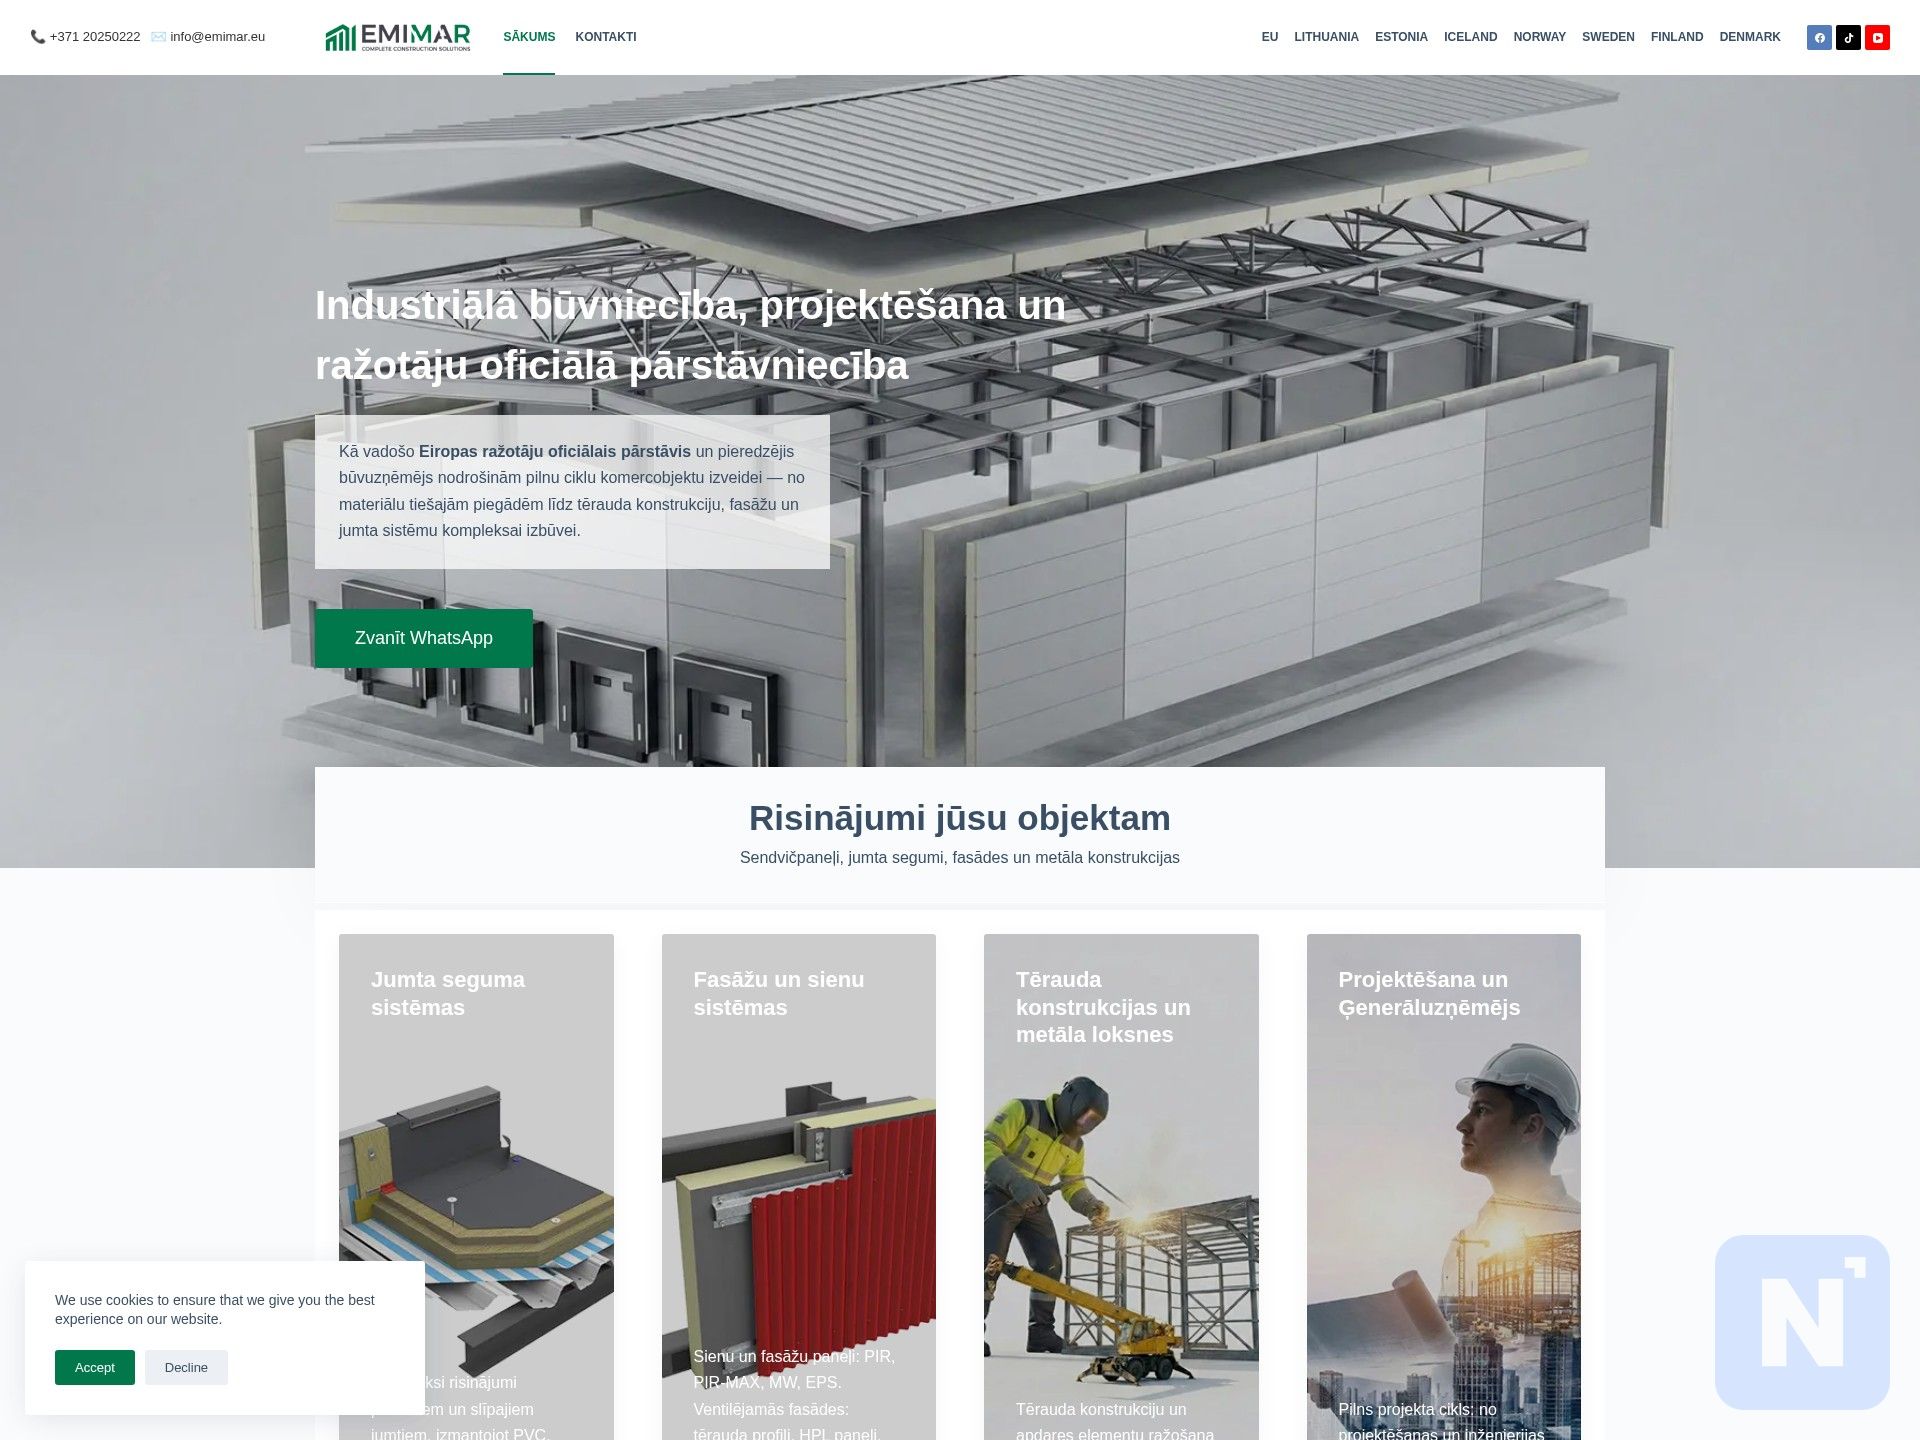Select the Estonia region link
Screen dimensions: 1920x1440
coord(1401,37)
